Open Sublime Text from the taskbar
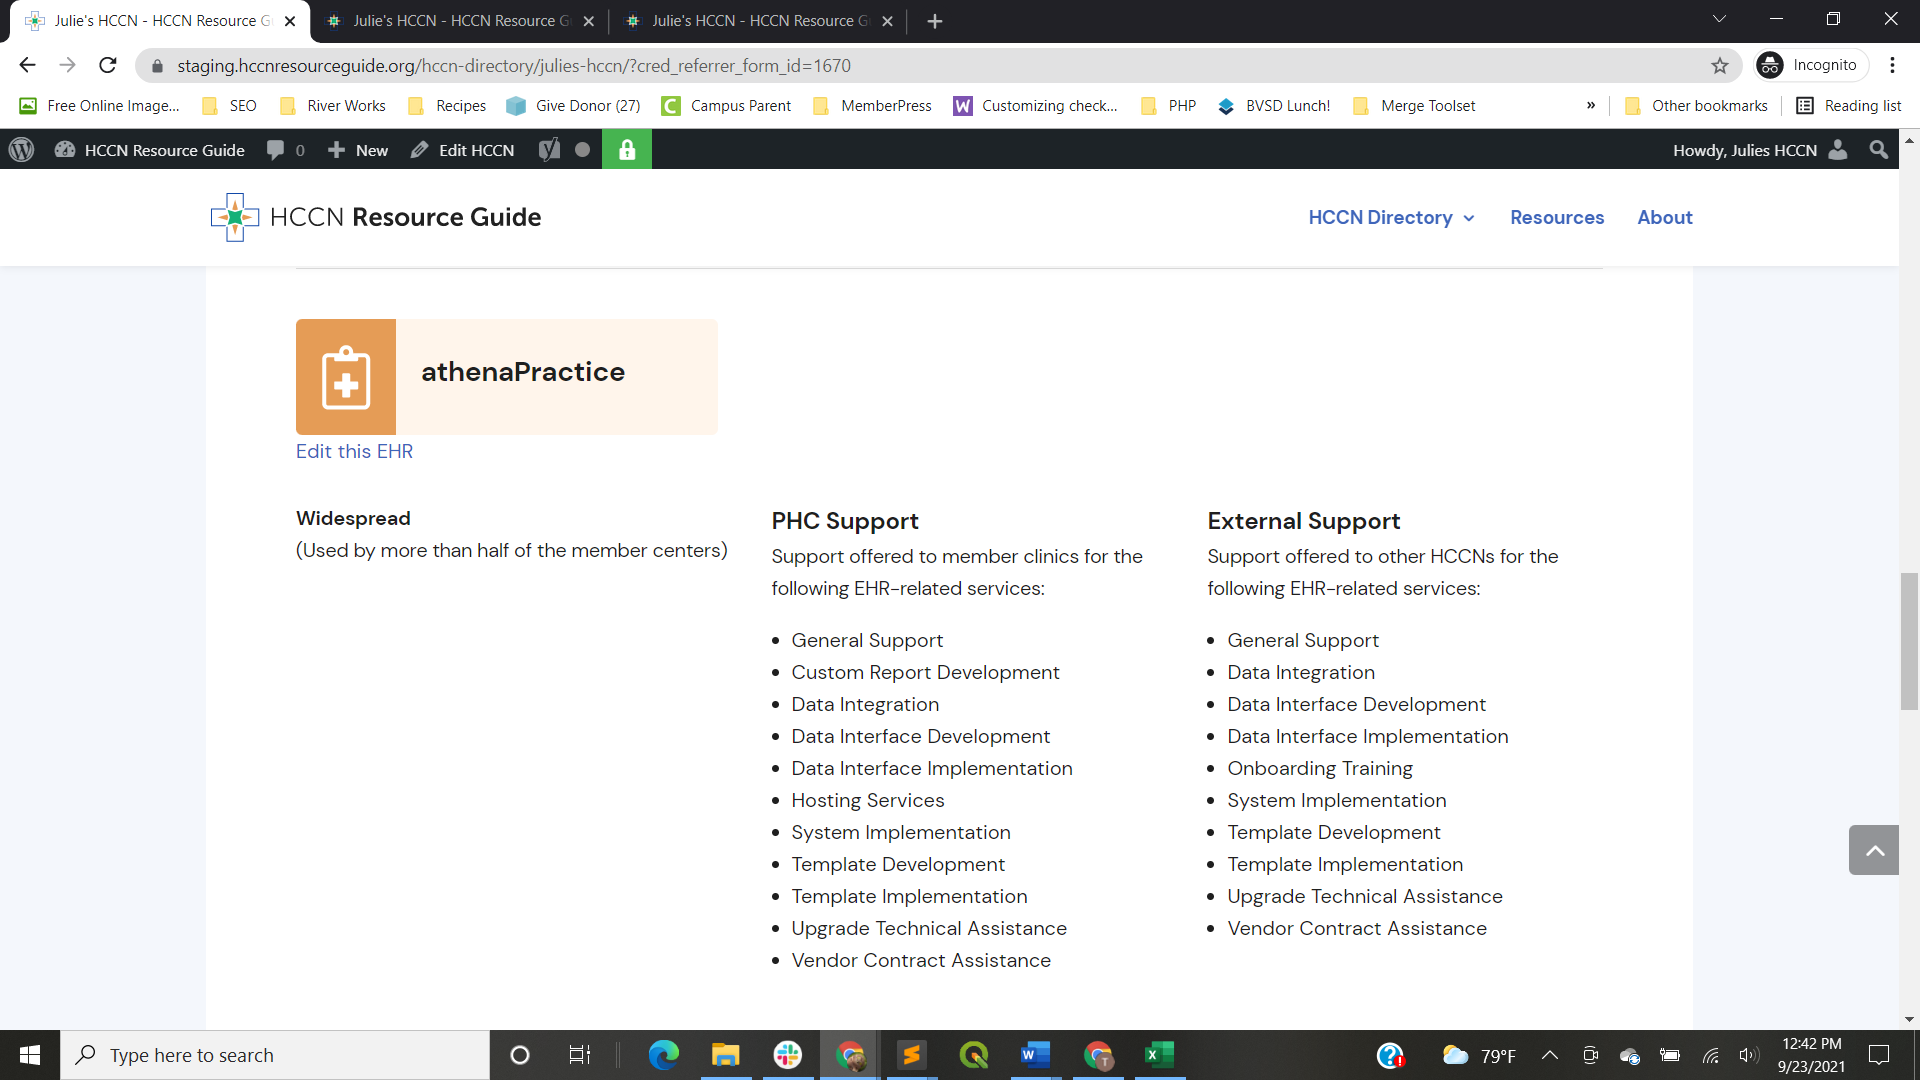The image size is (1920, 1080). (x=911, y=1055)
